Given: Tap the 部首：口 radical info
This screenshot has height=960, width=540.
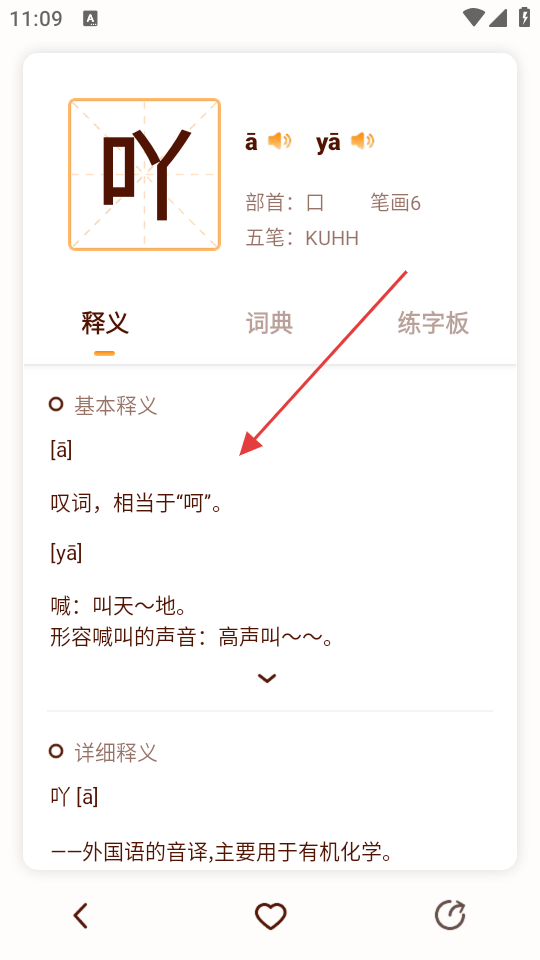Looking at the screenshot, I should click(x=285, y=203).
